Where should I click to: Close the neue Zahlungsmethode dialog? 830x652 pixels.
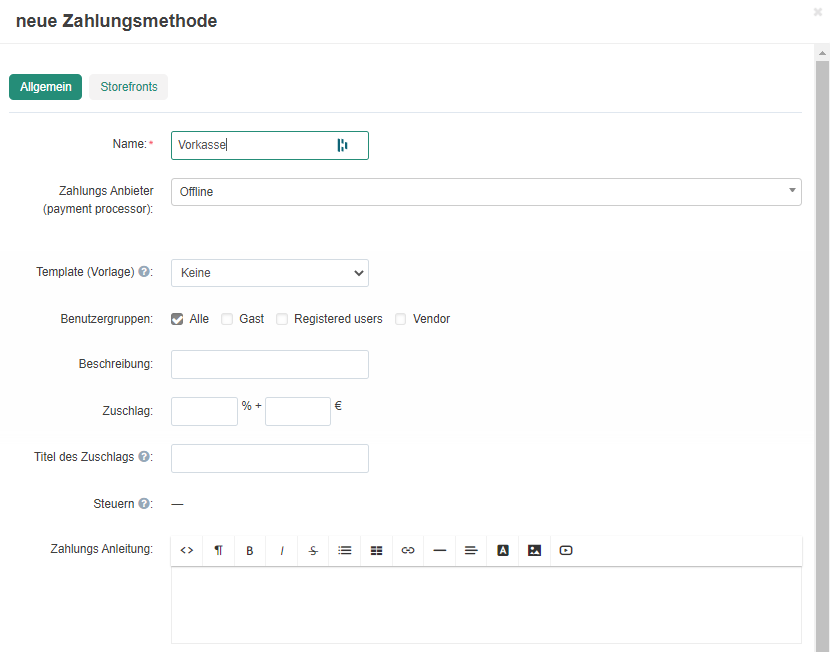click(818, 12)
